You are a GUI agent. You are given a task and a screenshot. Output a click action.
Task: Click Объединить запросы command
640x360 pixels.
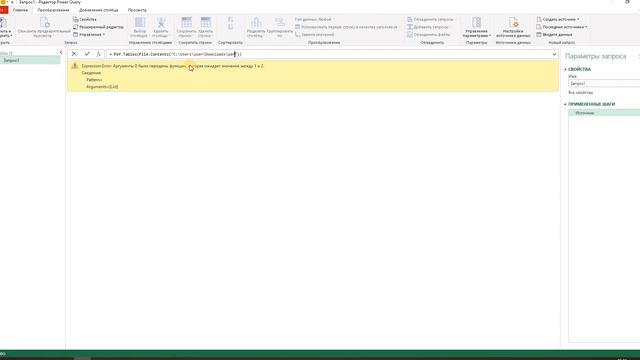click(x=430, y=19)
